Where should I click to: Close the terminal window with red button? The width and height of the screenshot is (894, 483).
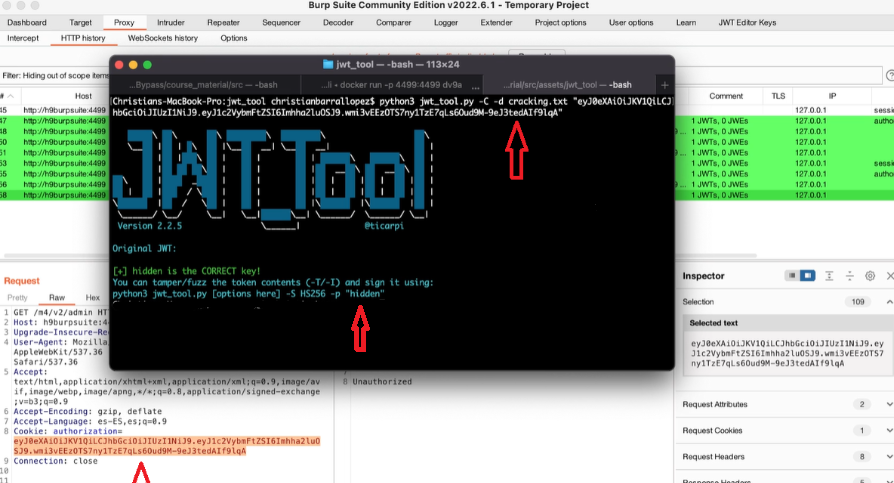point(119,65)
